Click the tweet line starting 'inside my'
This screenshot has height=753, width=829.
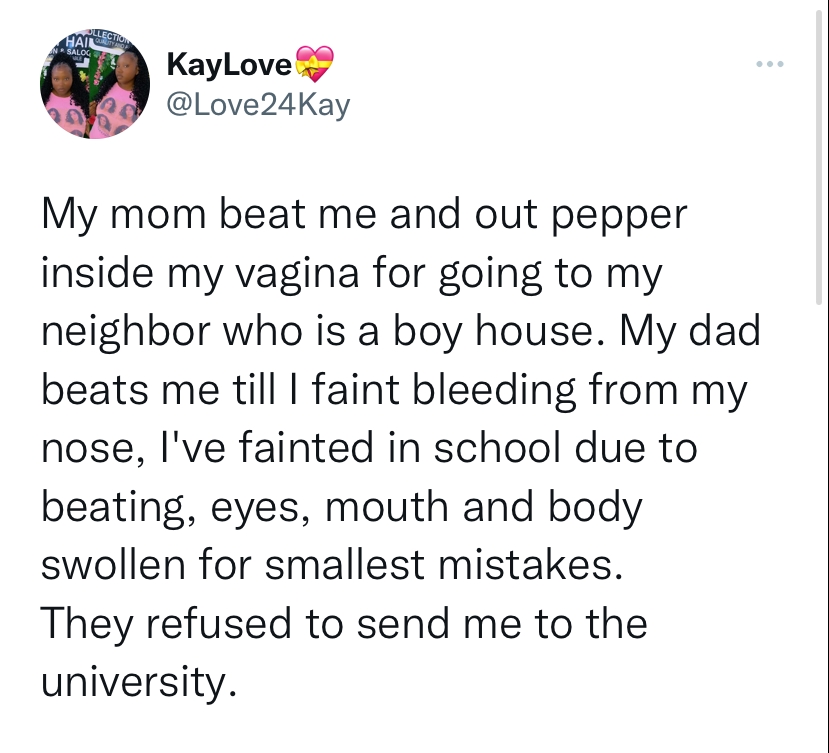352,274
